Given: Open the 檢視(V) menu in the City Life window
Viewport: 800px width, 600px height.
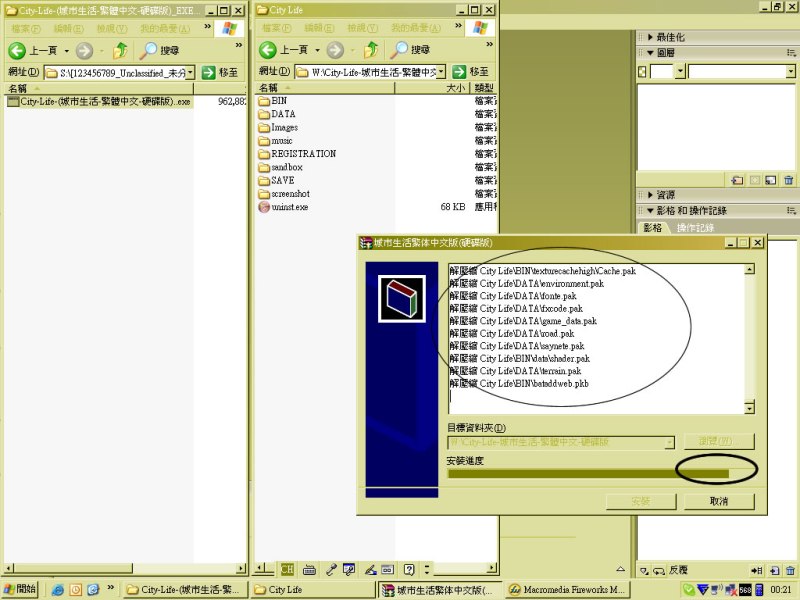Looking at the screenshot, I should click(362, 28).
